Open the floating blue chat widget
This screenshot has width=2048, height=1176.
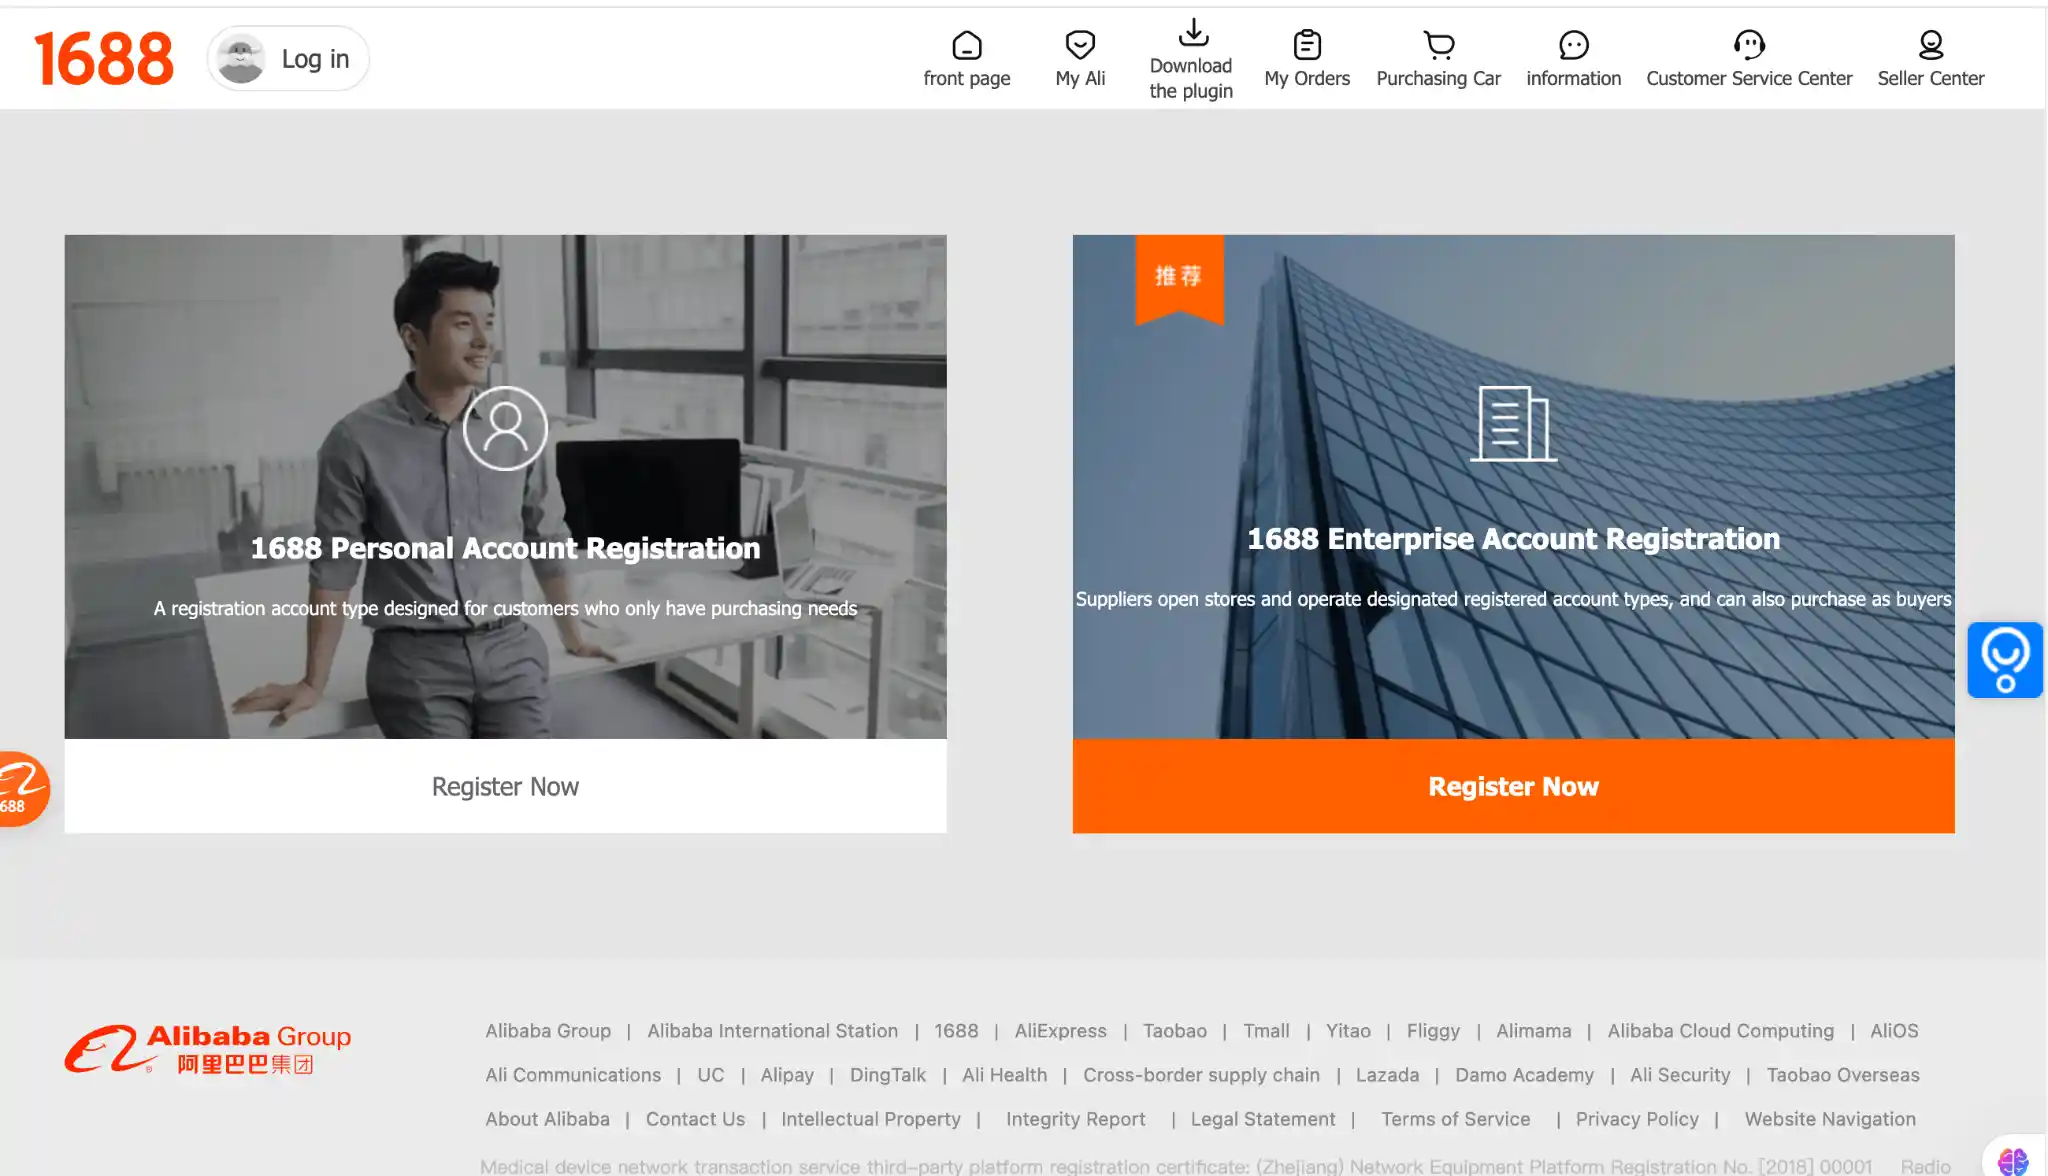(x=2005, y=660)
